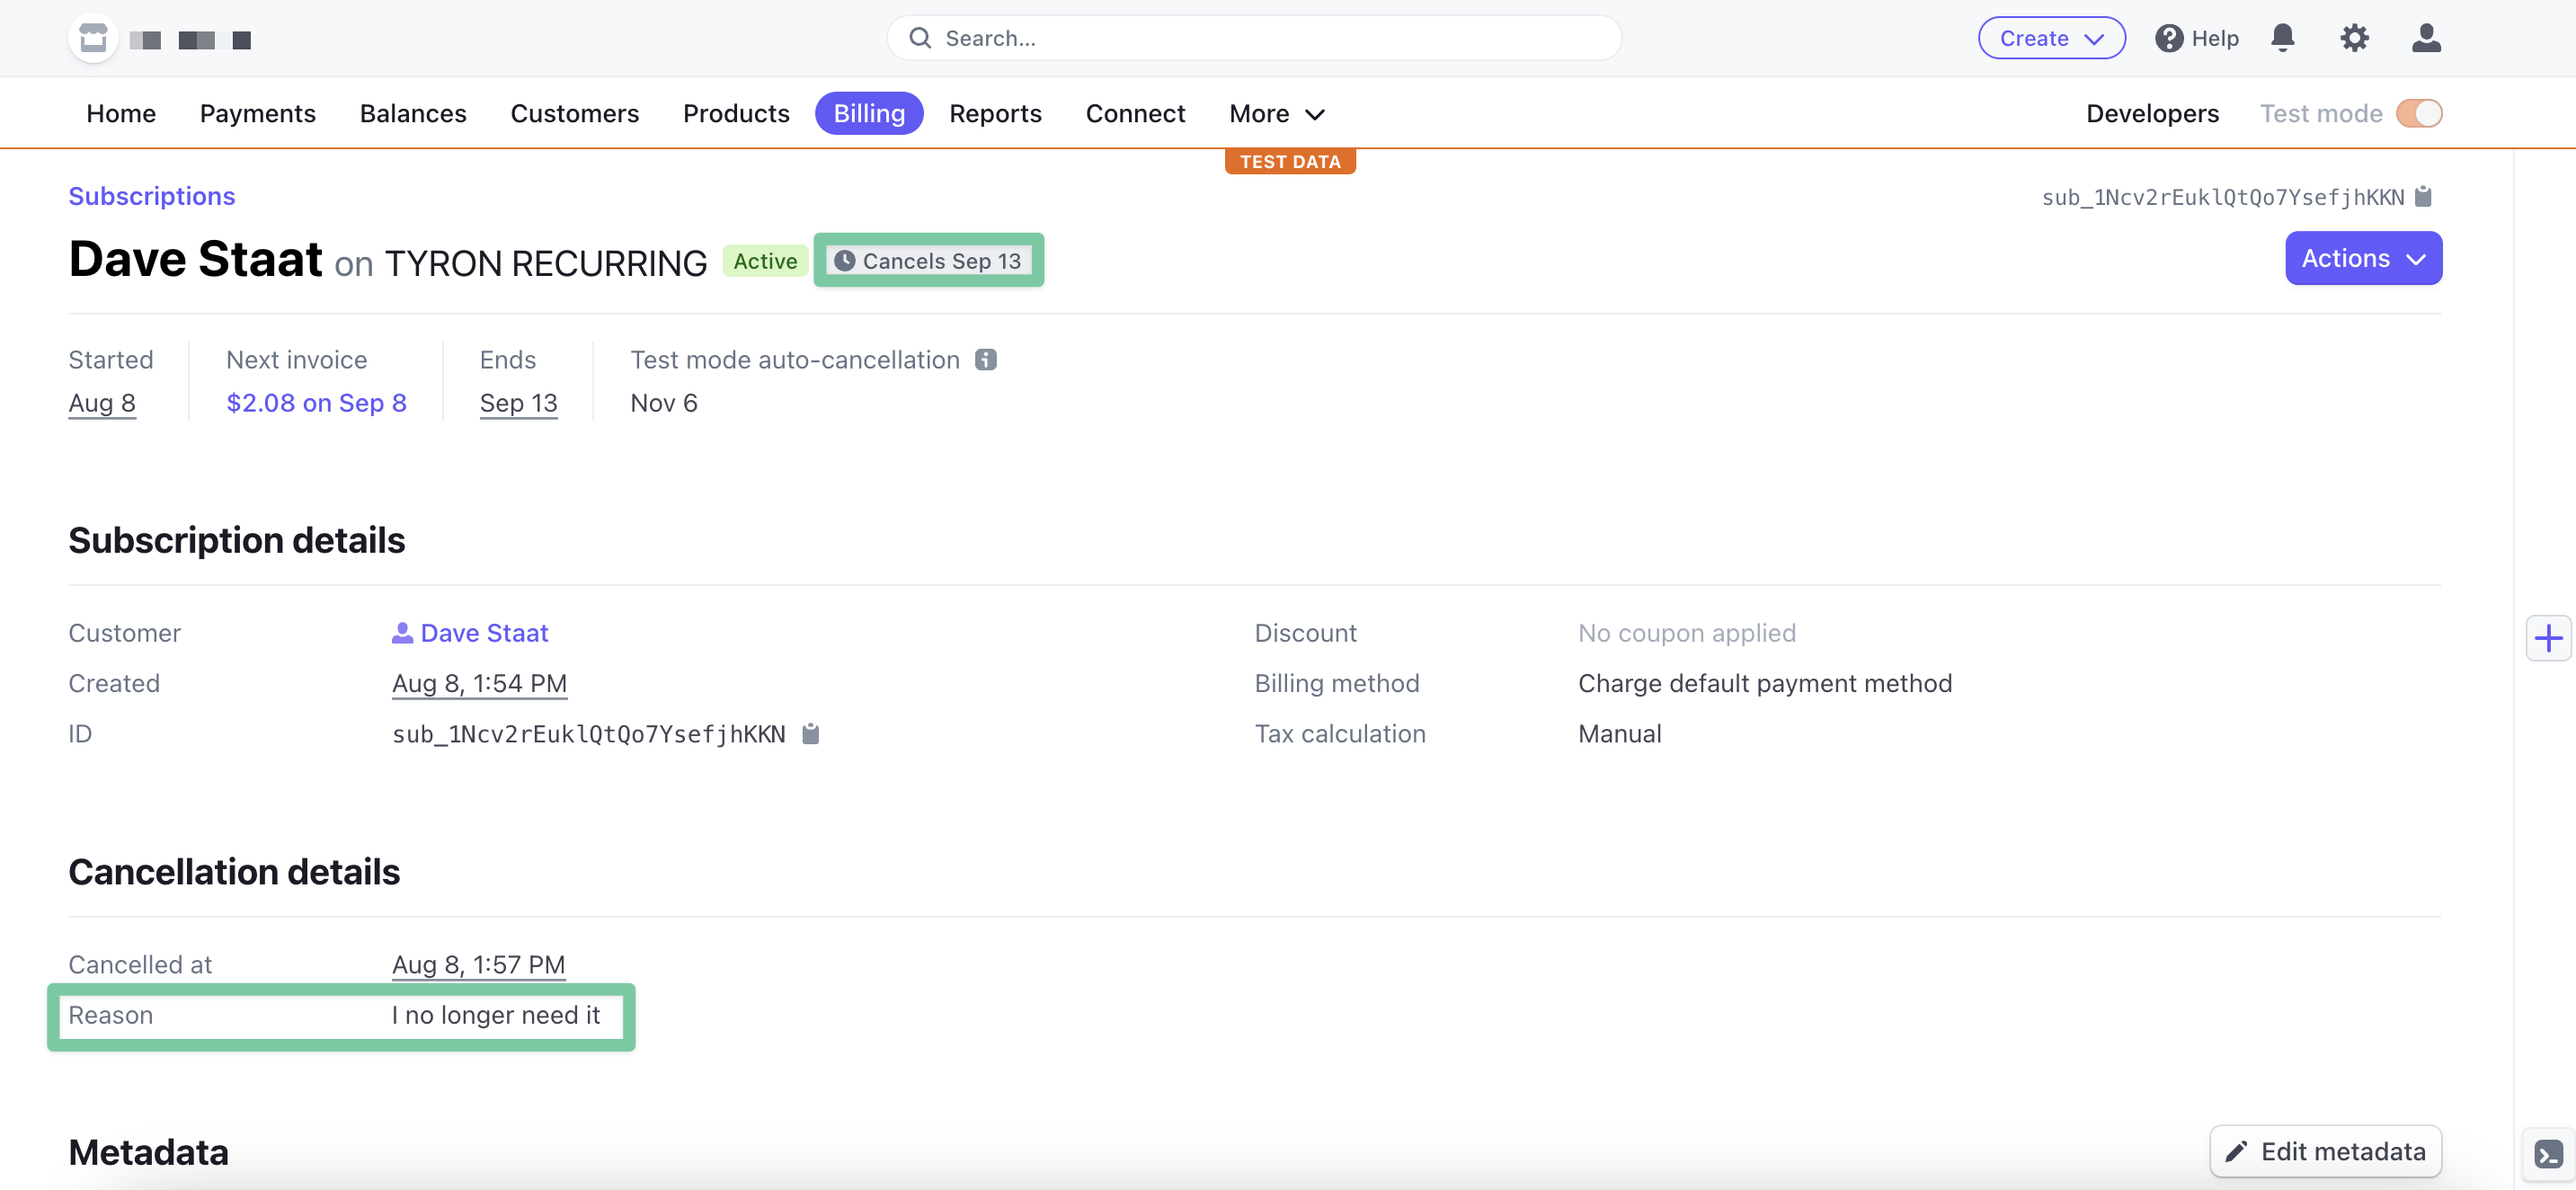Image resolution: width=2576 pixels, height=1190 pixels.
Task: Click the $2.08 on Sep 8 invoice link
Action: point(315,401)
